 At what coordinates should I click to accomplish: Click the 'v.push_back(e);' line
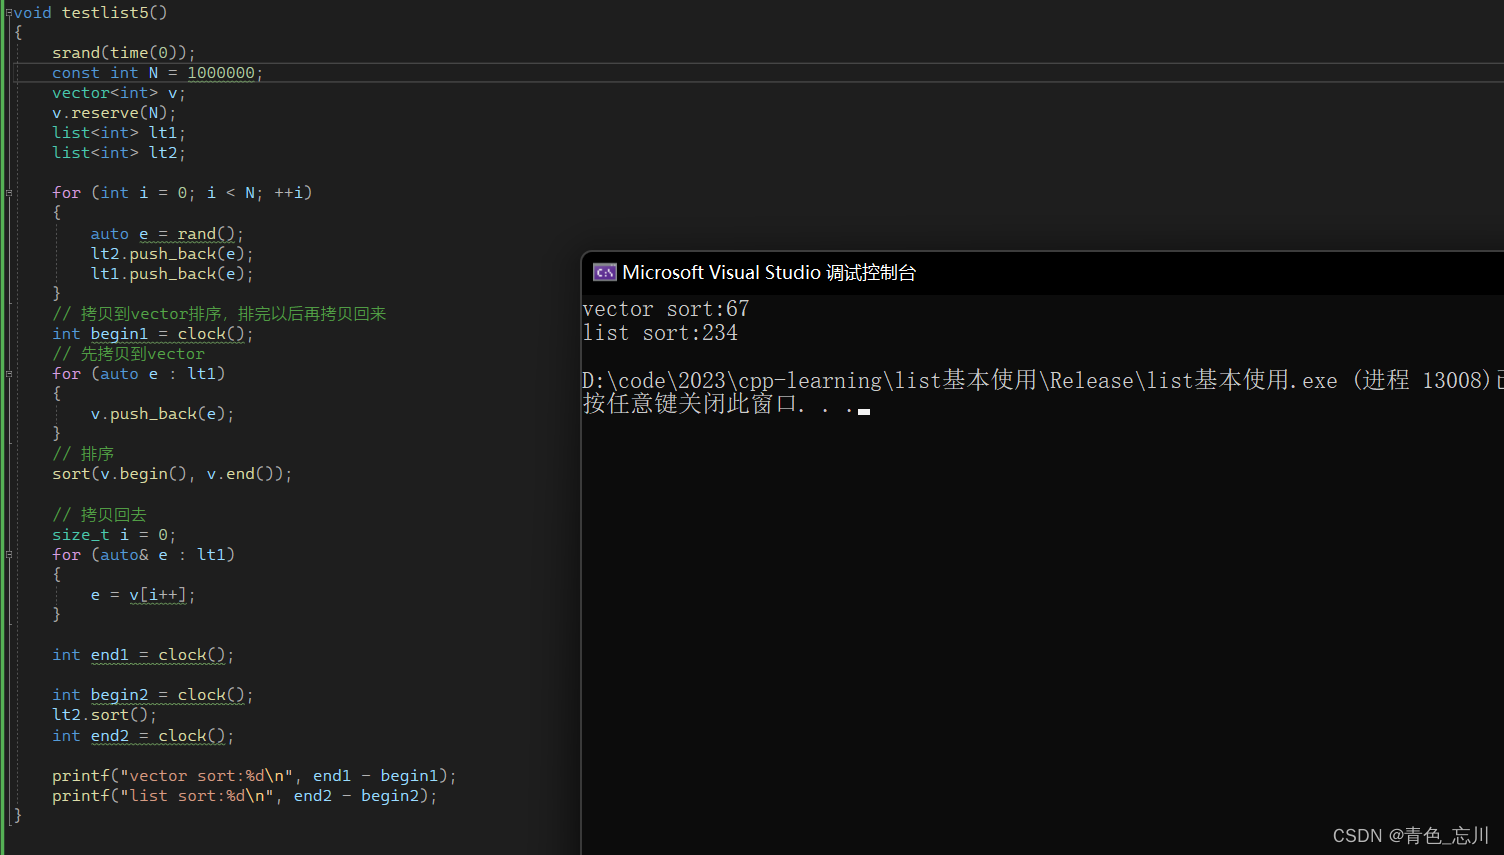click(x=162, y=414)
